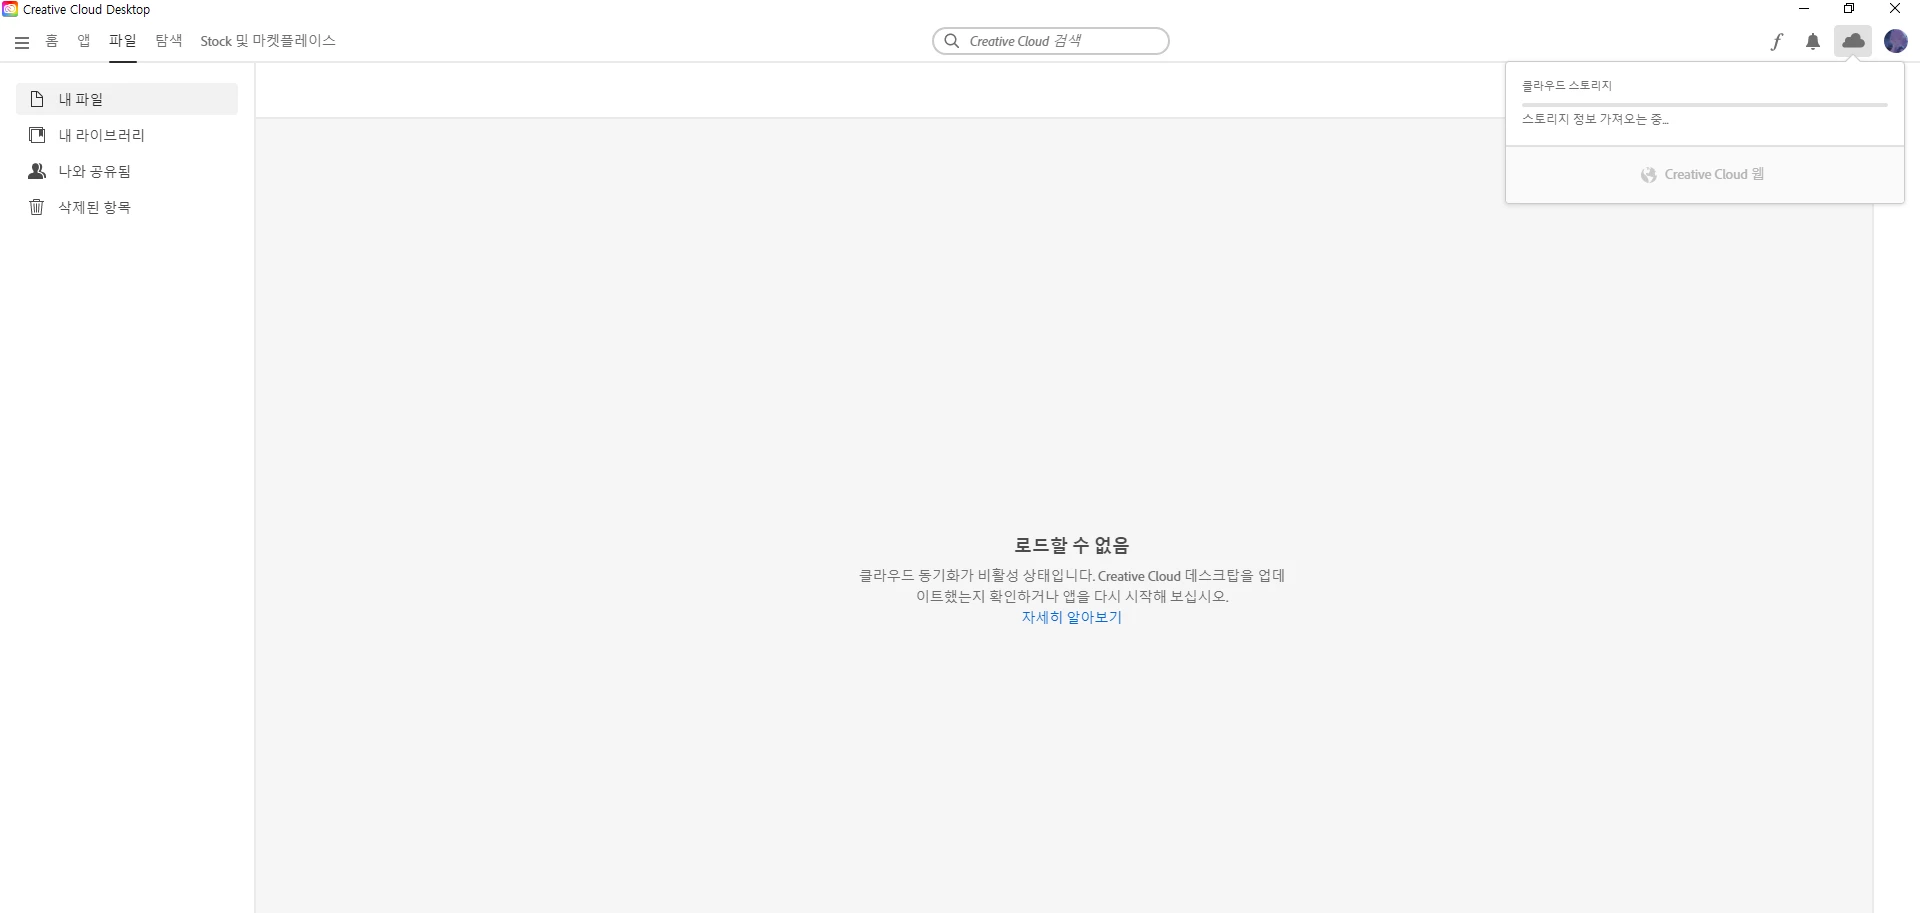This screenshot has height=913, width=1920.
Task: Open 삭제된 항목 in sidebar
Action: coord(127,207)
